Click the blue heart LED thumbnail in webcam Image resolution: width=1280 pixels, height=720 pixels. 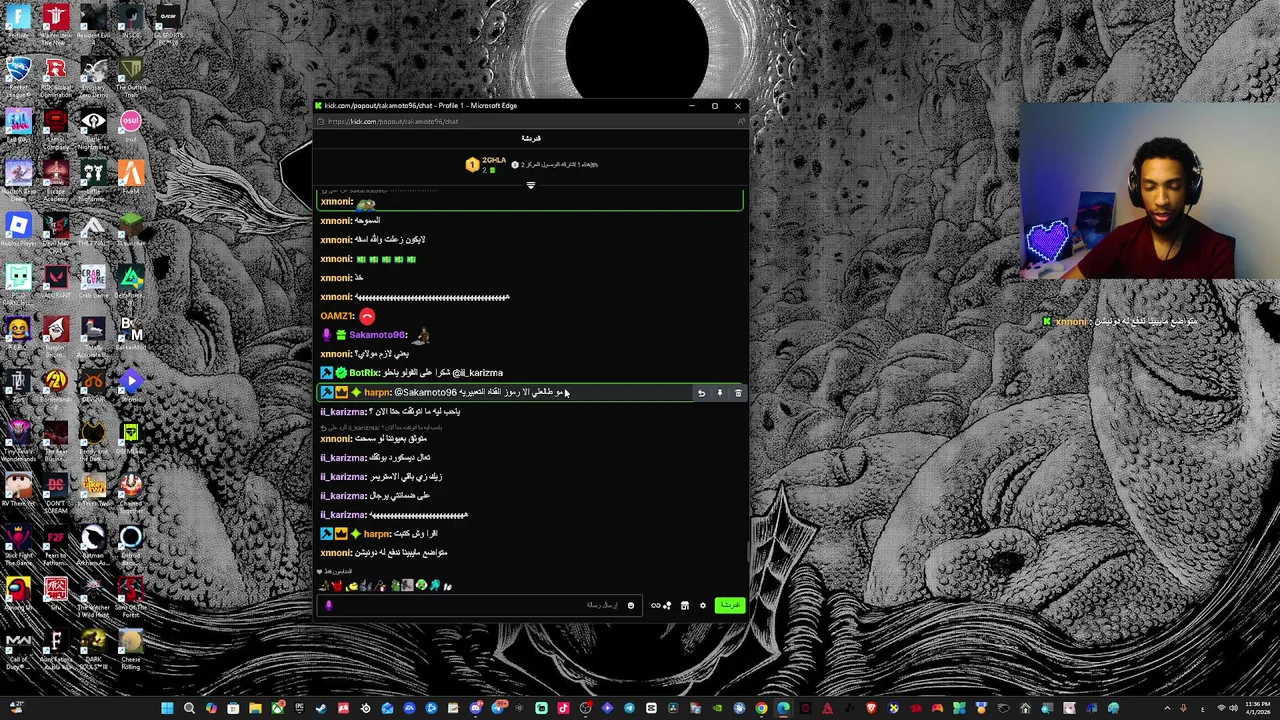coord(1047,242)
